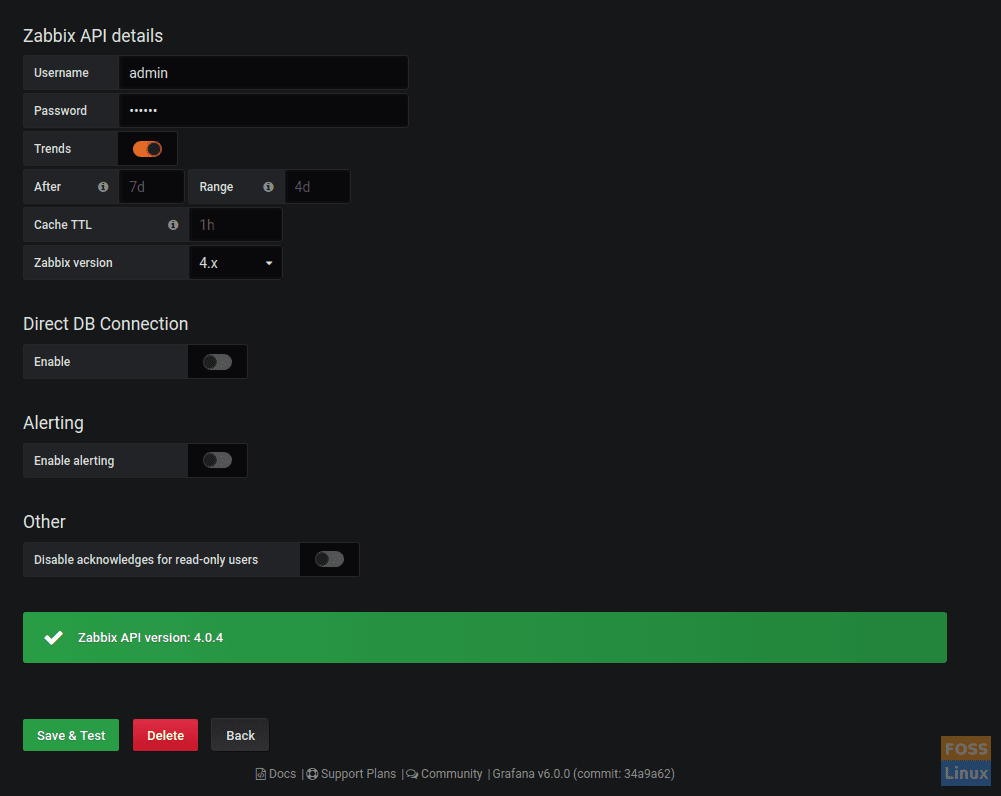
Task: Click into the Password input field
Action: tap(263, 110)
